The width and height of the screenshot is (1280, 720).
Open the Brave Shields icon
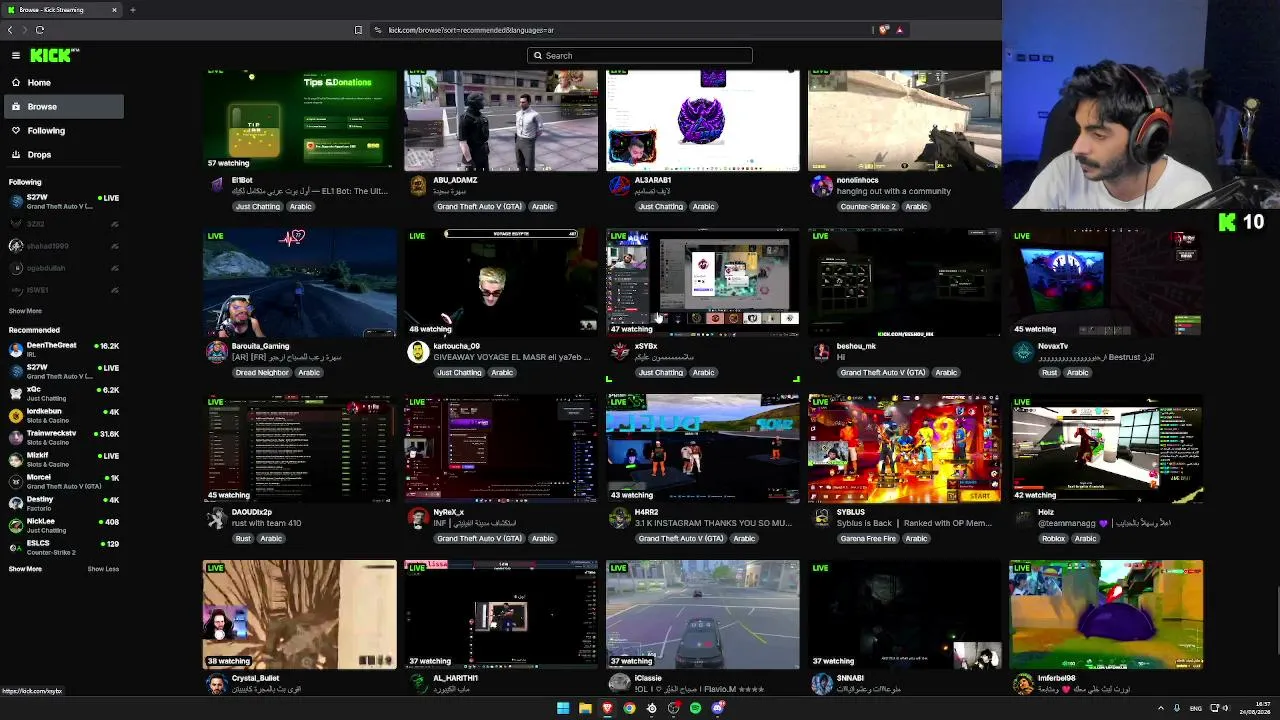pyautogui.click(x=884, y=30)
